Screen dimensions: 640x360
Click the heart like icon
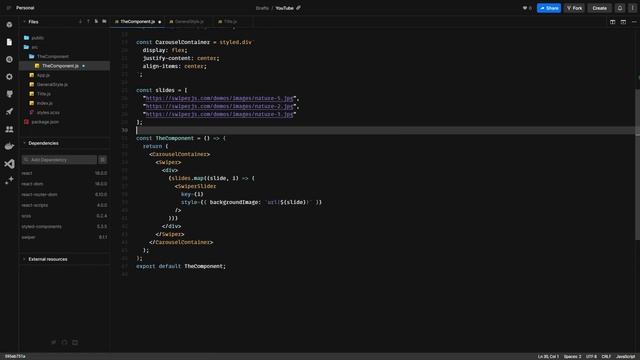(525, 8)
